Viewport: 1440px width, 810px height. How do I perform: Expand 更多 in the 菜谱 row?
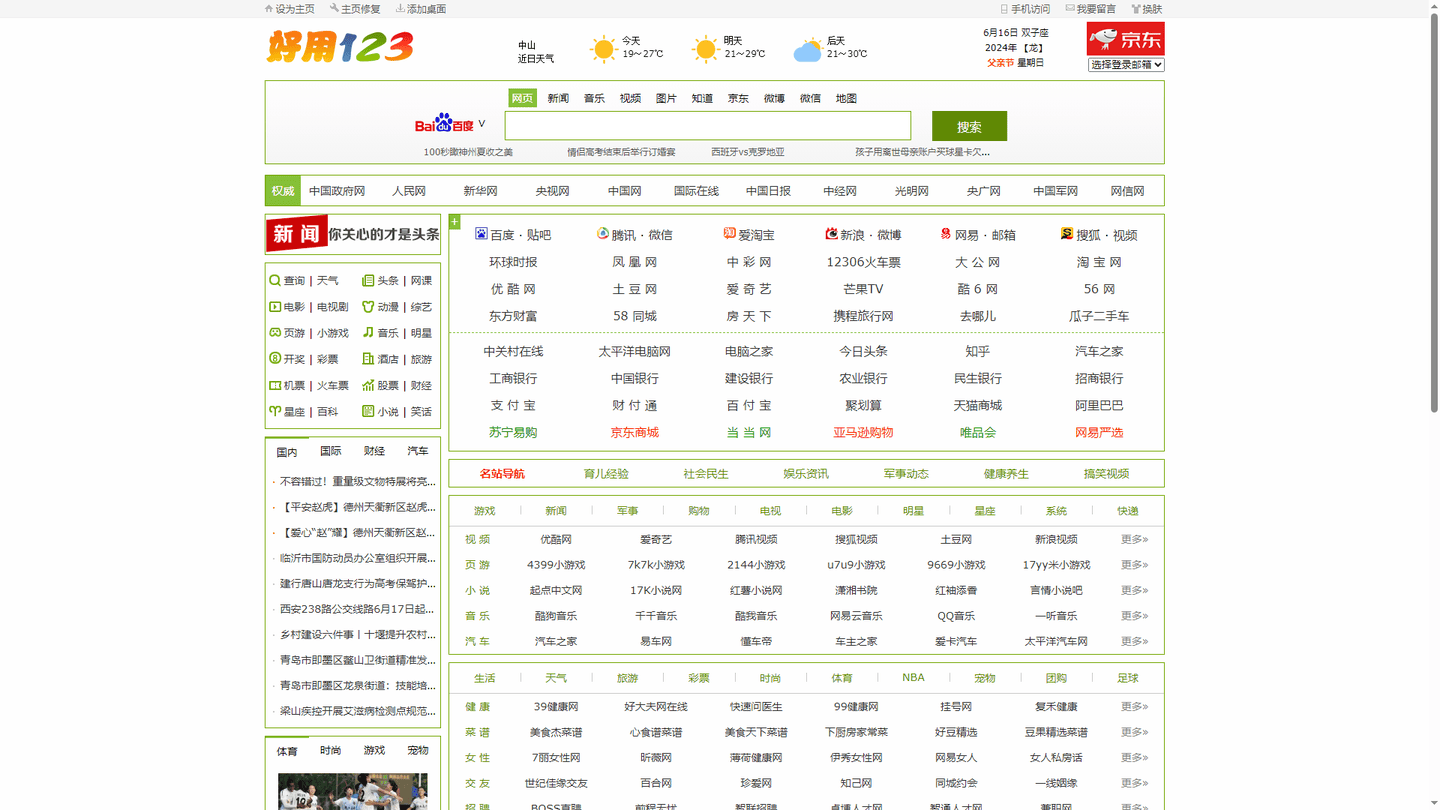click(x=1134, y=732)
